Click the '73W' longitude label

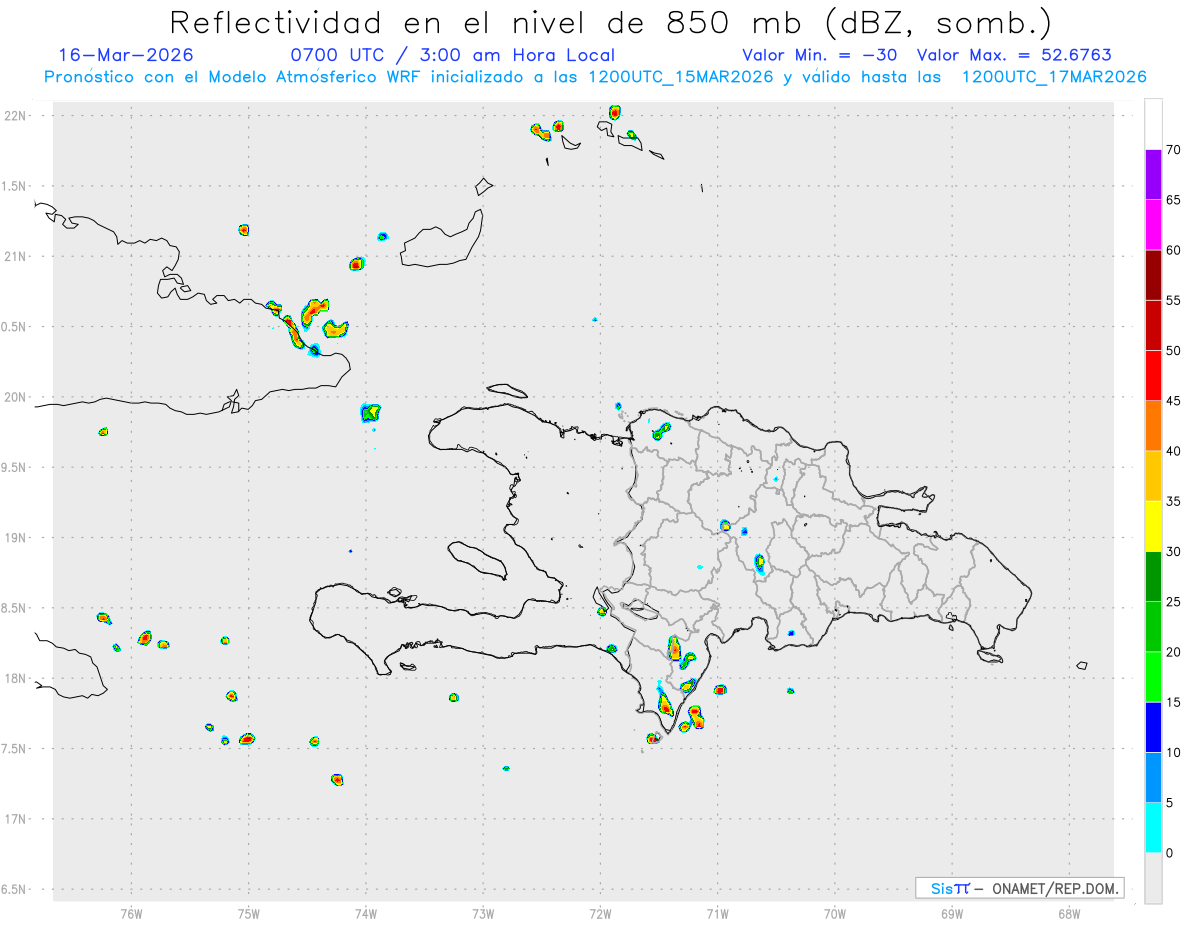click(x=483, y=913)
